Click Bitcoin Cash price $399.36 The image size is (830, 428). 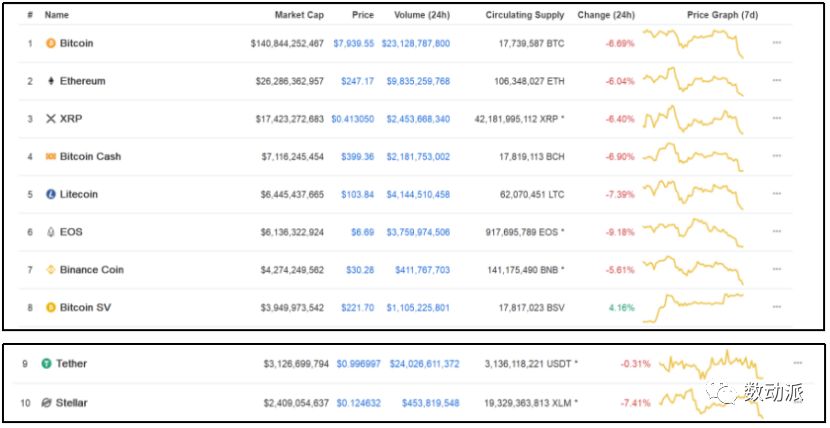coord(357,157)
